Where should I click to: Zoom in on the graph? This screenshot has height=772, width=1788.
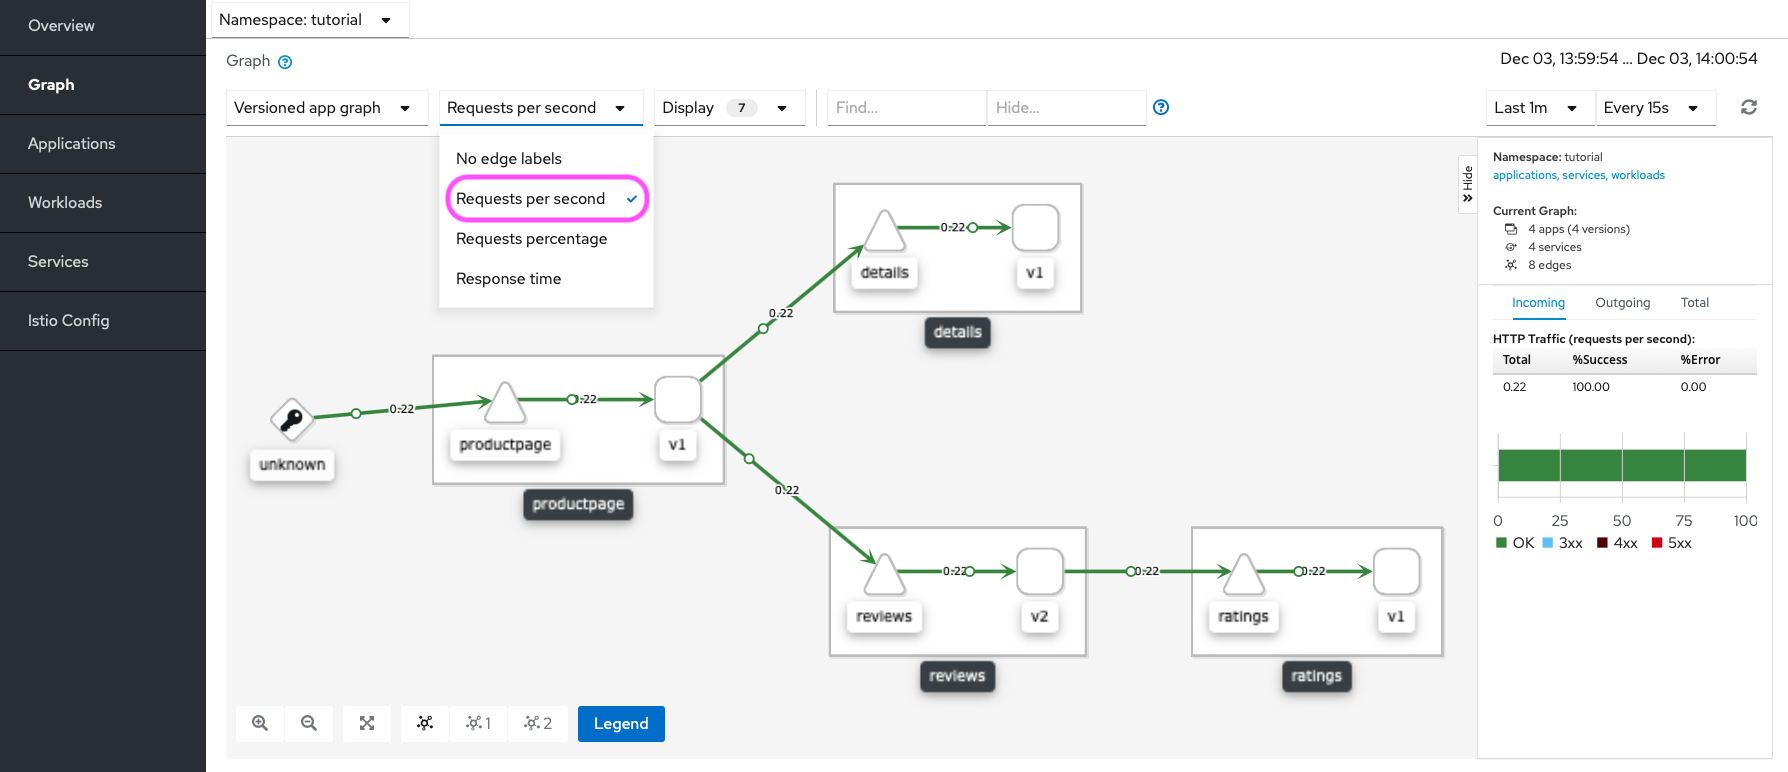click(x=260, y=723)
